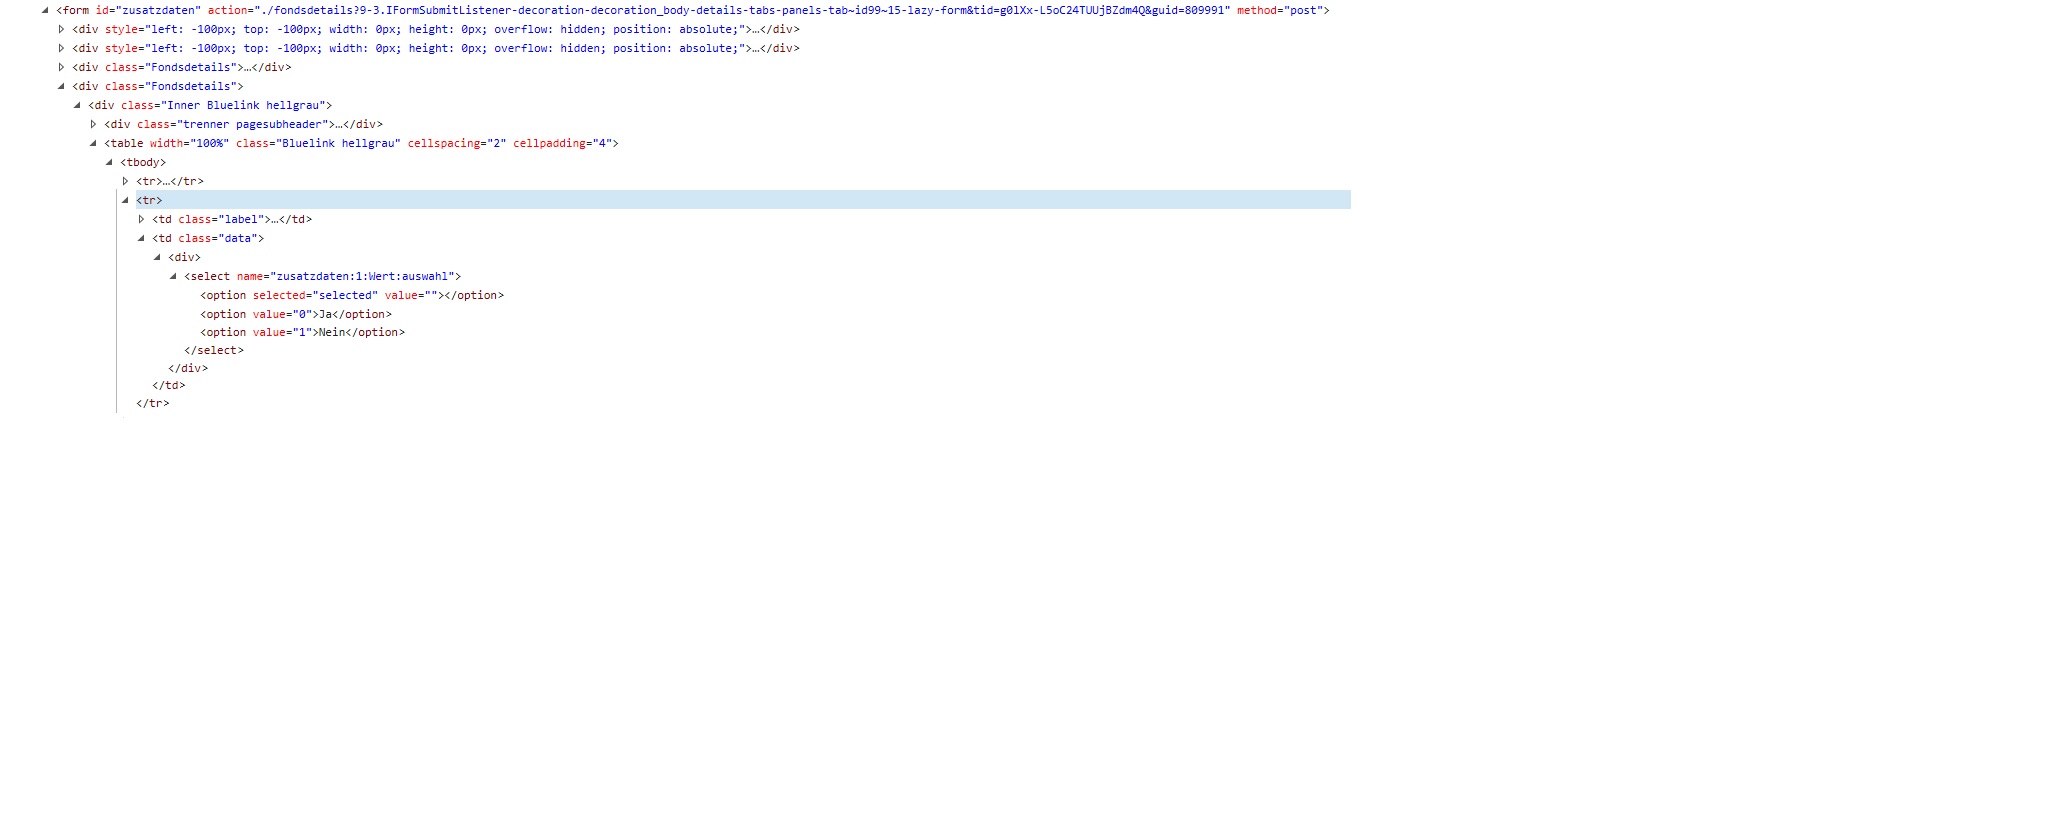Collapse the highlighted tr node

pos(125,200)
